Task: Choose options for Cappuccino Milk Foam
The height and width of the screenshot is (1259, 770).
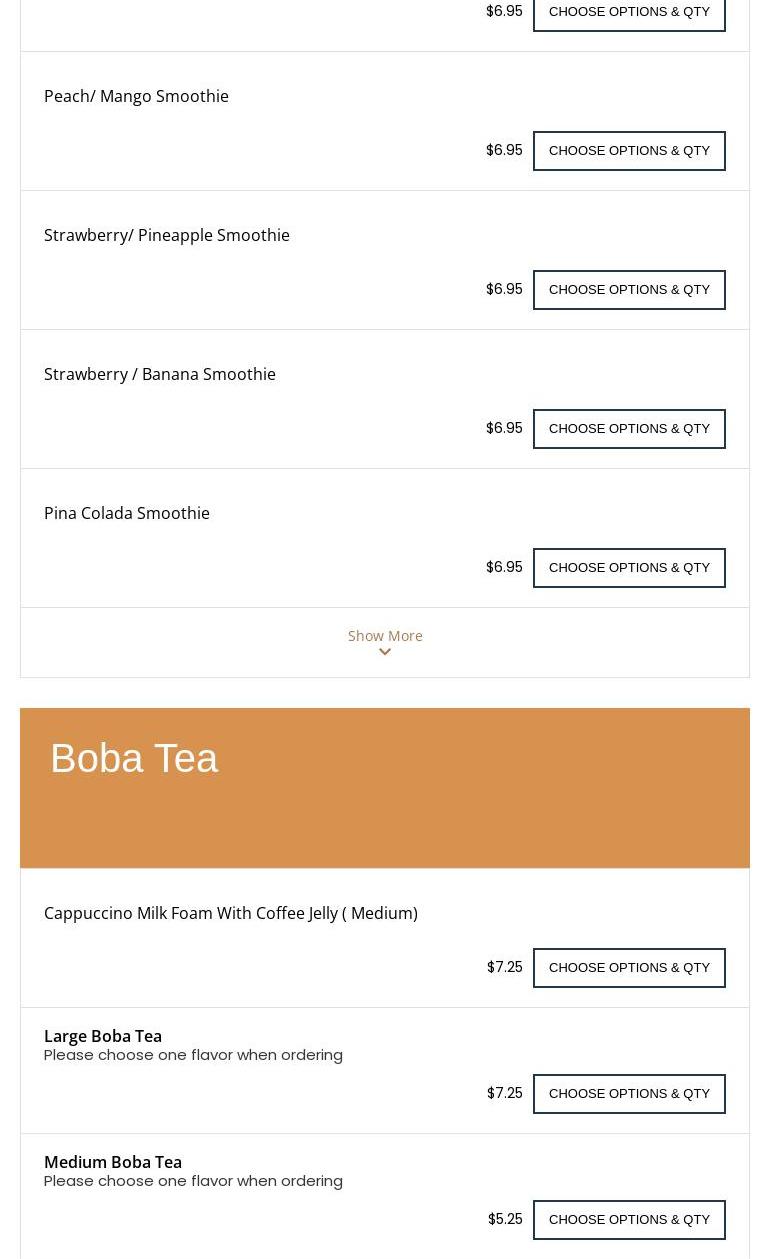Action: pyautogui.click(x=629, y=968)
